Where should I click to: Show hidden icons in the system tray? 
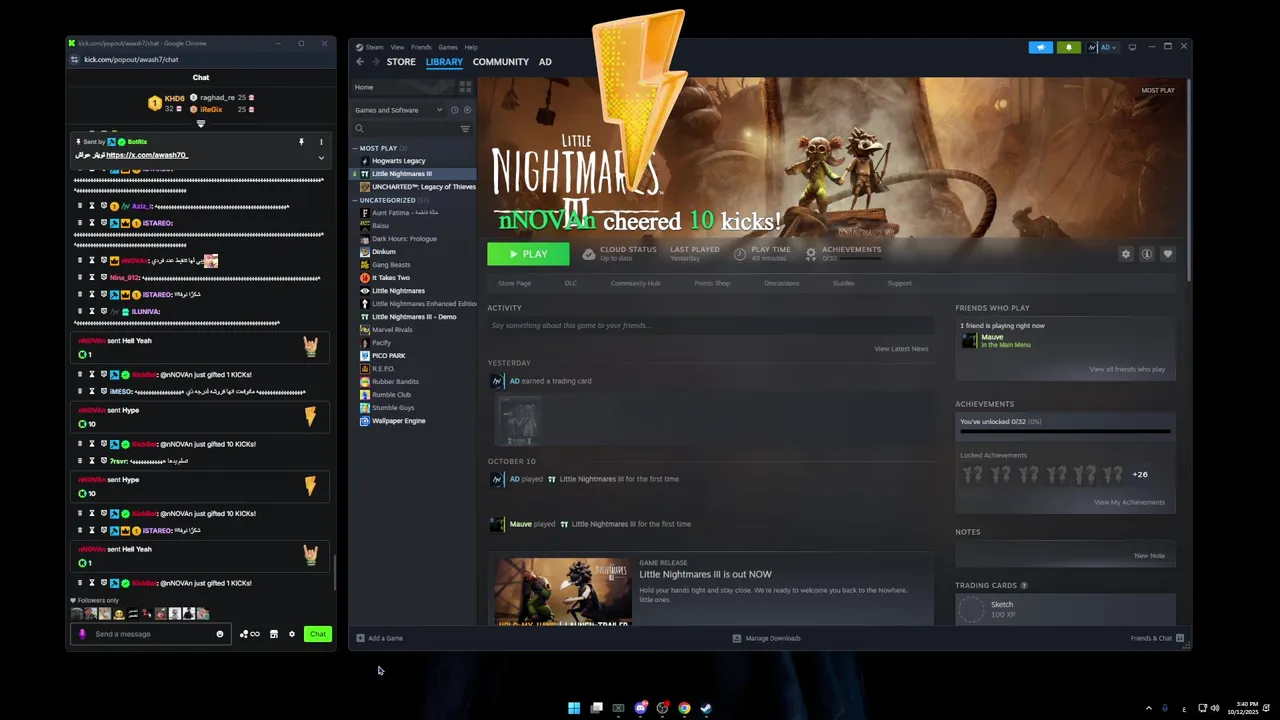tap(1148, 708)
